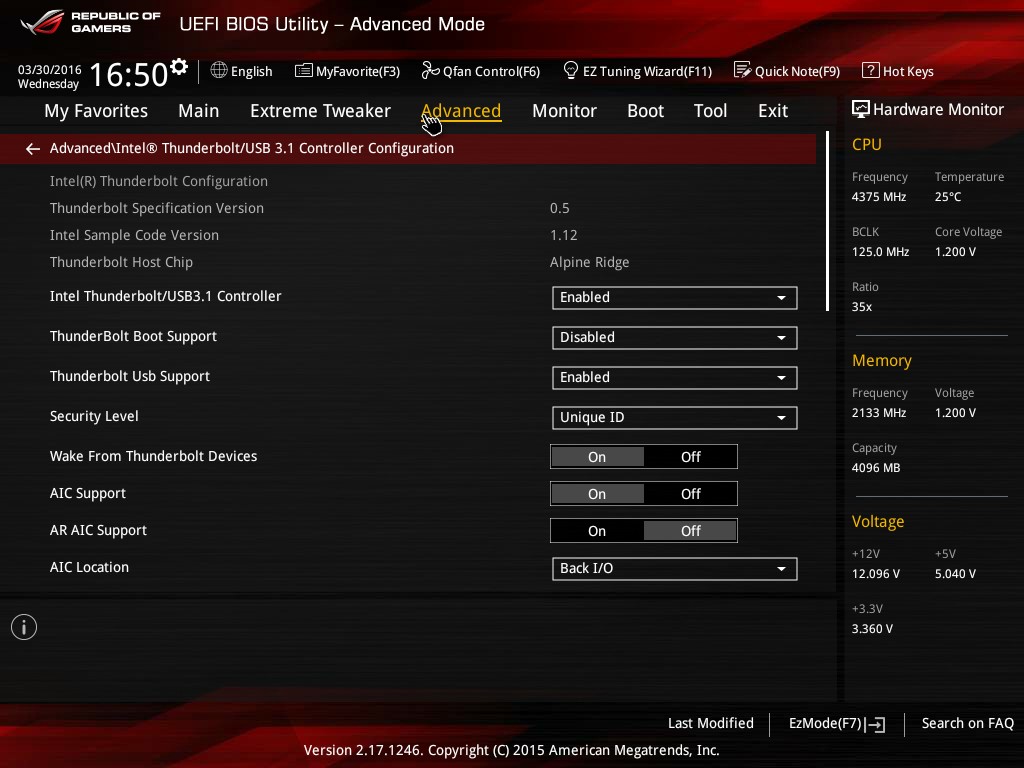Image resolution: width=1024 pixels, height=768 pixels.
Task: Switch to Monitor tab
Action: point(564,111)
